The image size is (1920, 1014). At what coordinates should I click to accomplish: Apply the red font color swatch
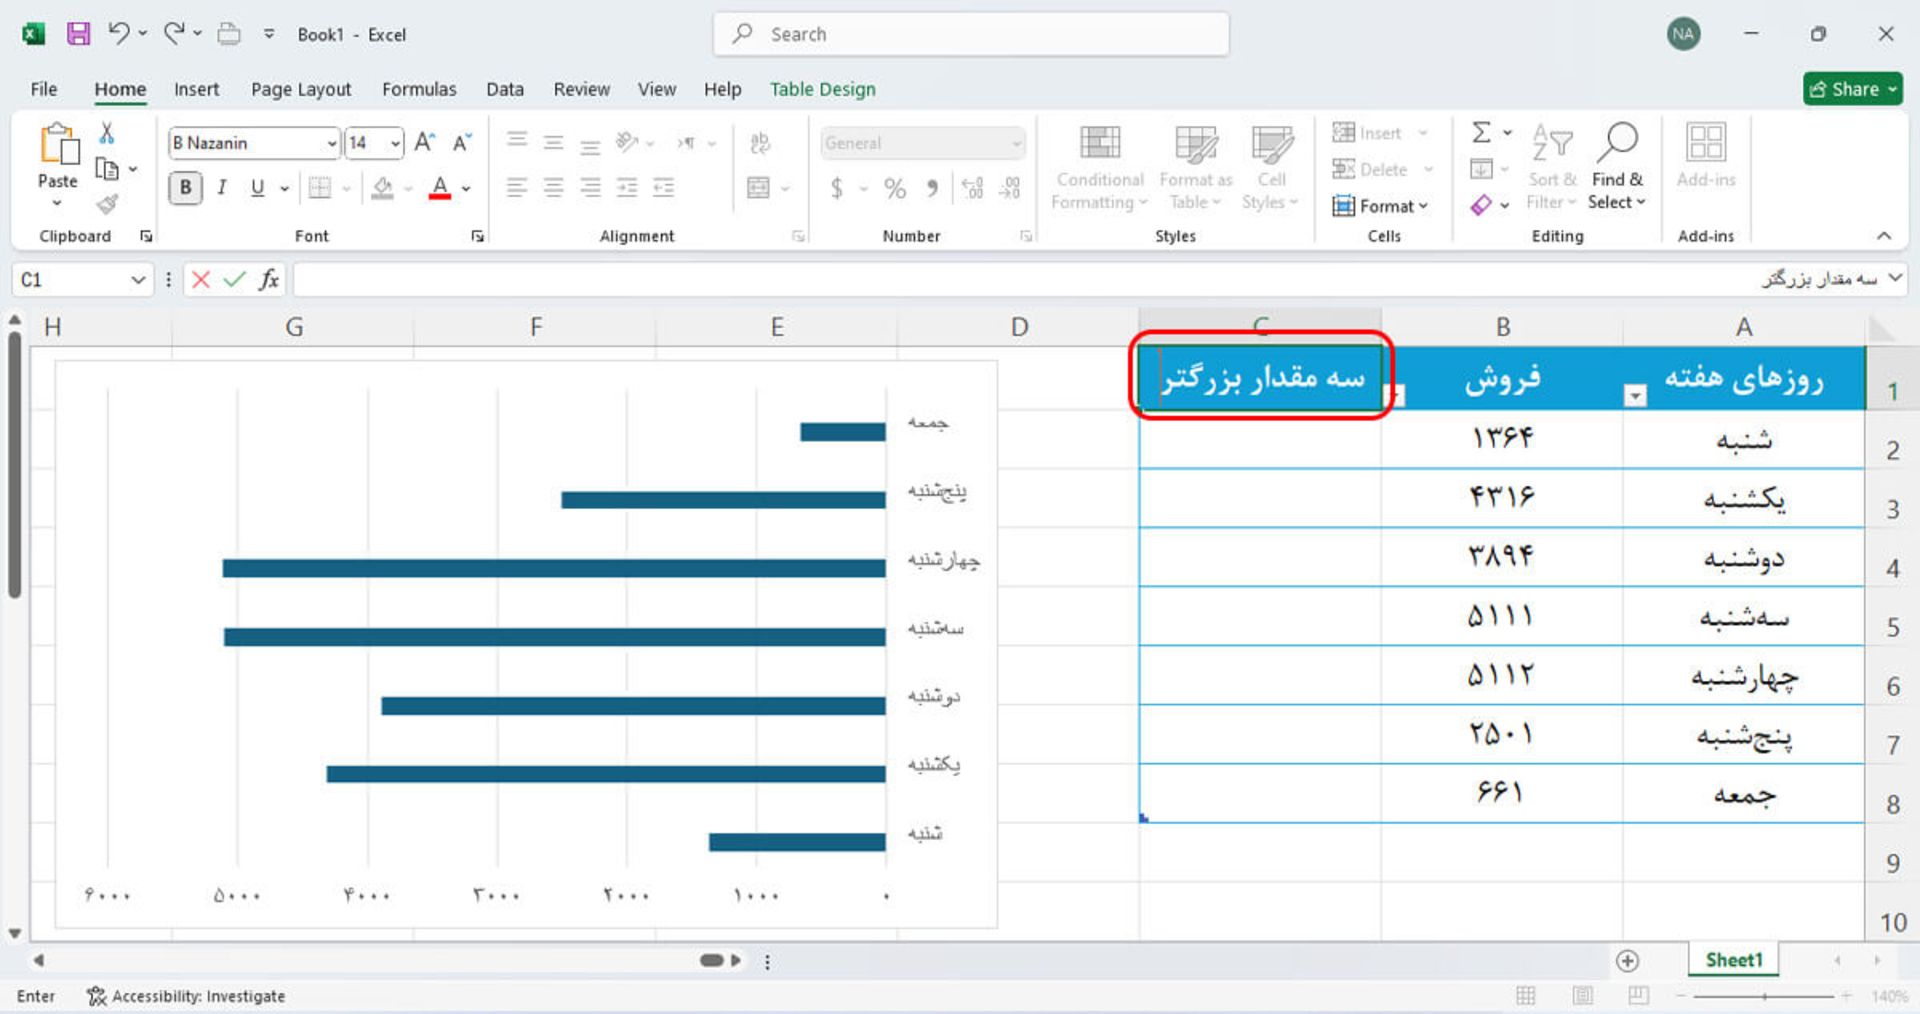[440, 188]
